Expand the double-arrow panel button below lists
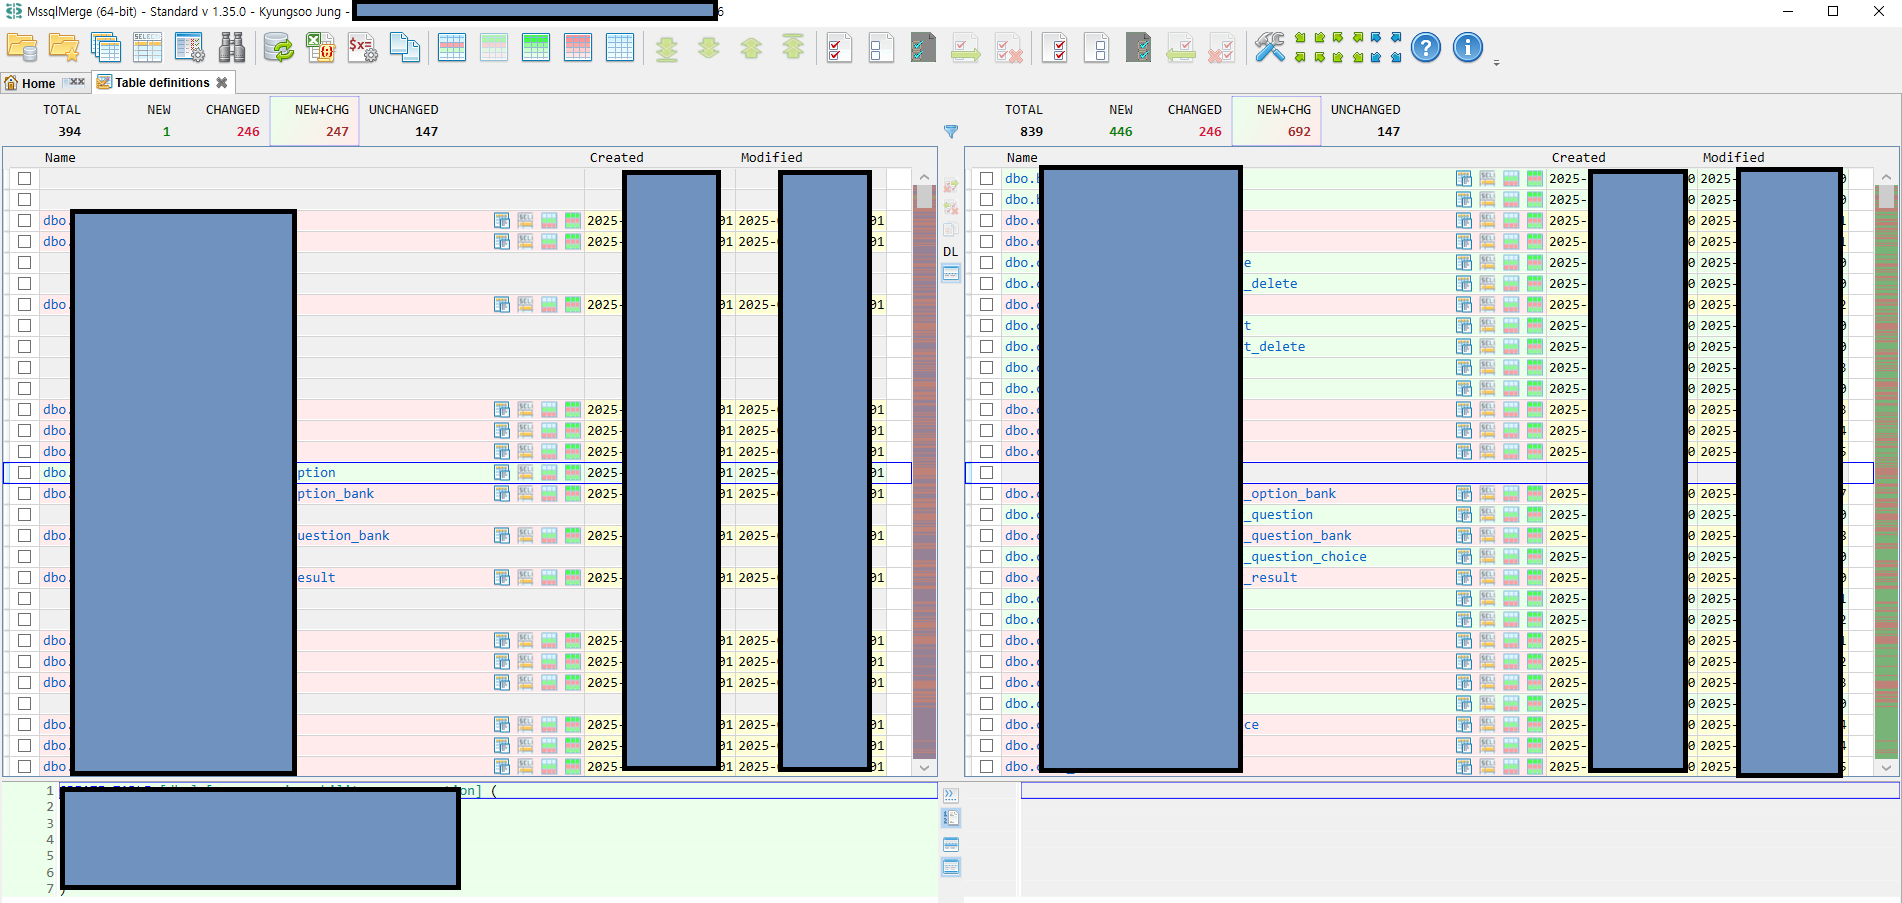 point(951,796)
